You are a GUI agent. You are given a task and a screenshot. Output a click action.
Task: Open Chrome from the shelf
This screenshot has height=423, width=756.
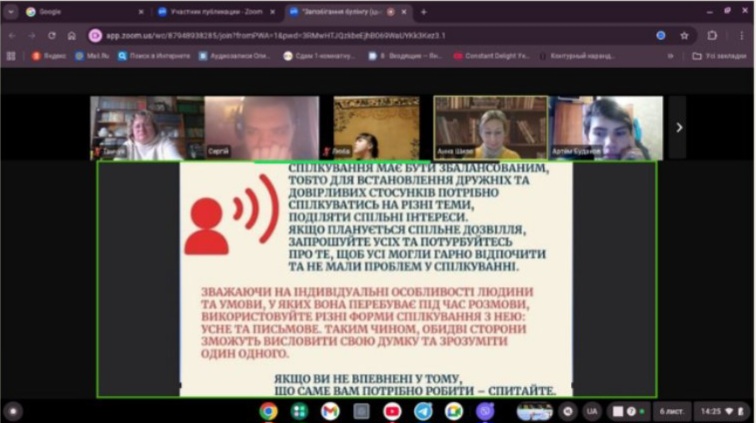268,411
